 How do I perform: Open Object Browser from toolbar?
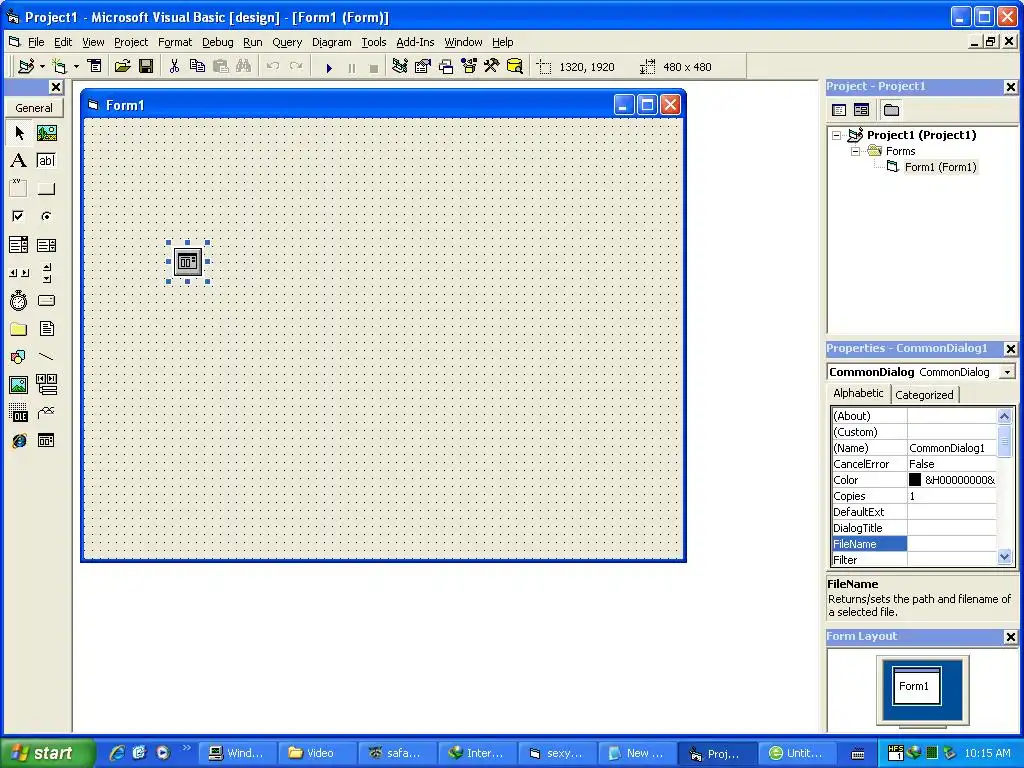click(x=469, y=67)
